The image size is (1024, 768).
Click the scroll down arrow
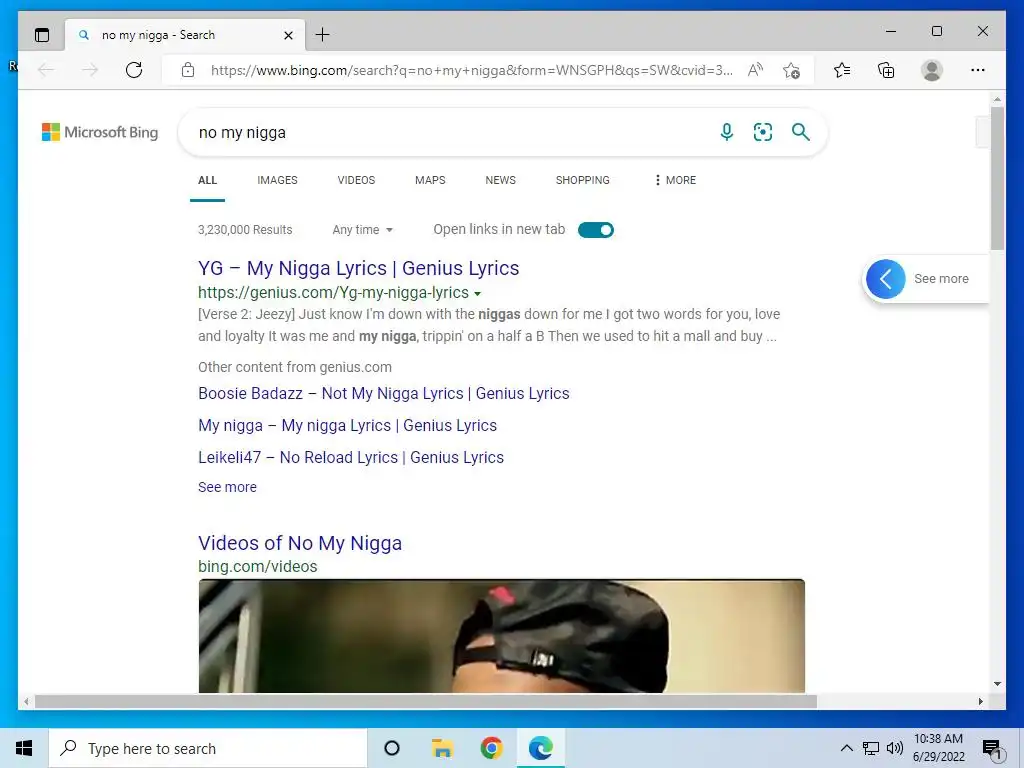(x=997, y=684)
